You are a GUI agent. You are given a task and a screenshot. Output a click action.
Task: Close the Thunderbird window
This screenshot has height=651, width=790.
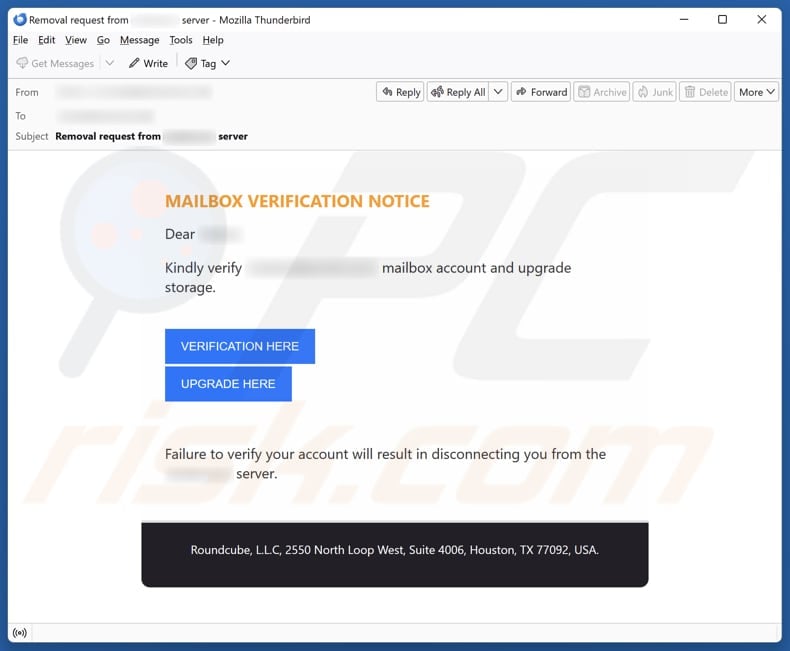click(761, 20)
